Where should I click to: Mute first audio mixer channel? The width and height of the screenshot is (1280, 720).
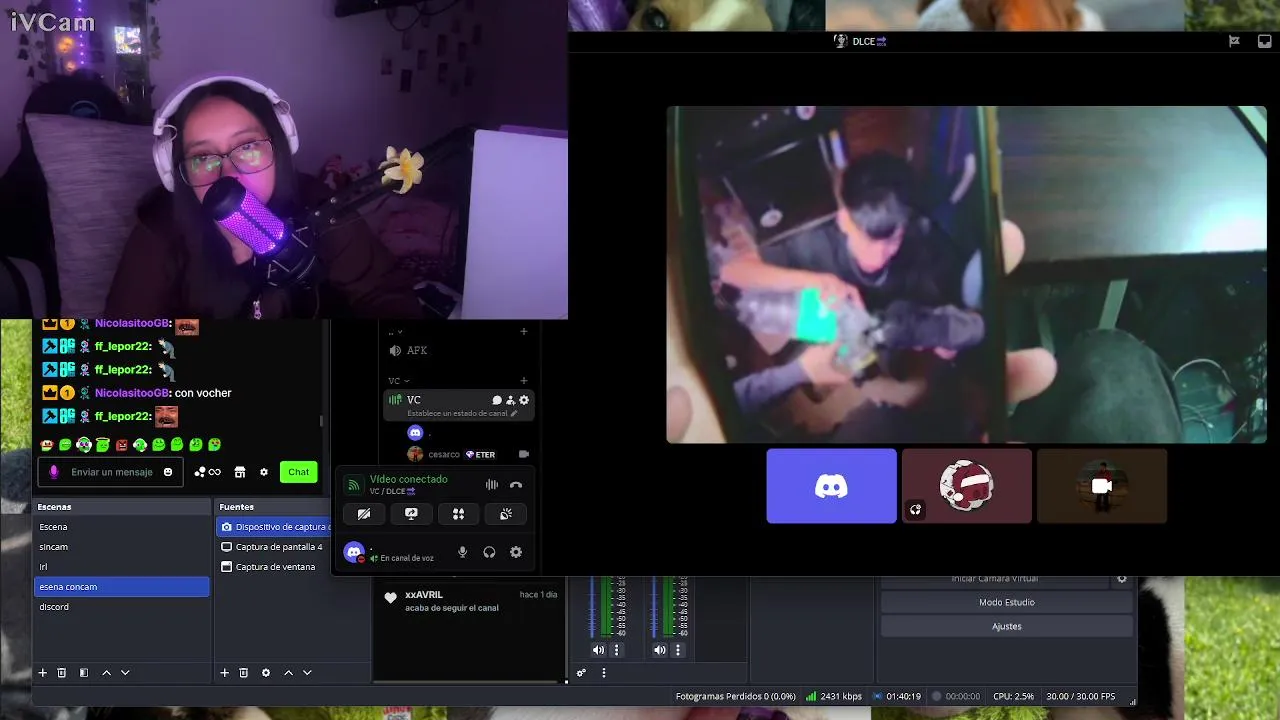tap(598, 650)
